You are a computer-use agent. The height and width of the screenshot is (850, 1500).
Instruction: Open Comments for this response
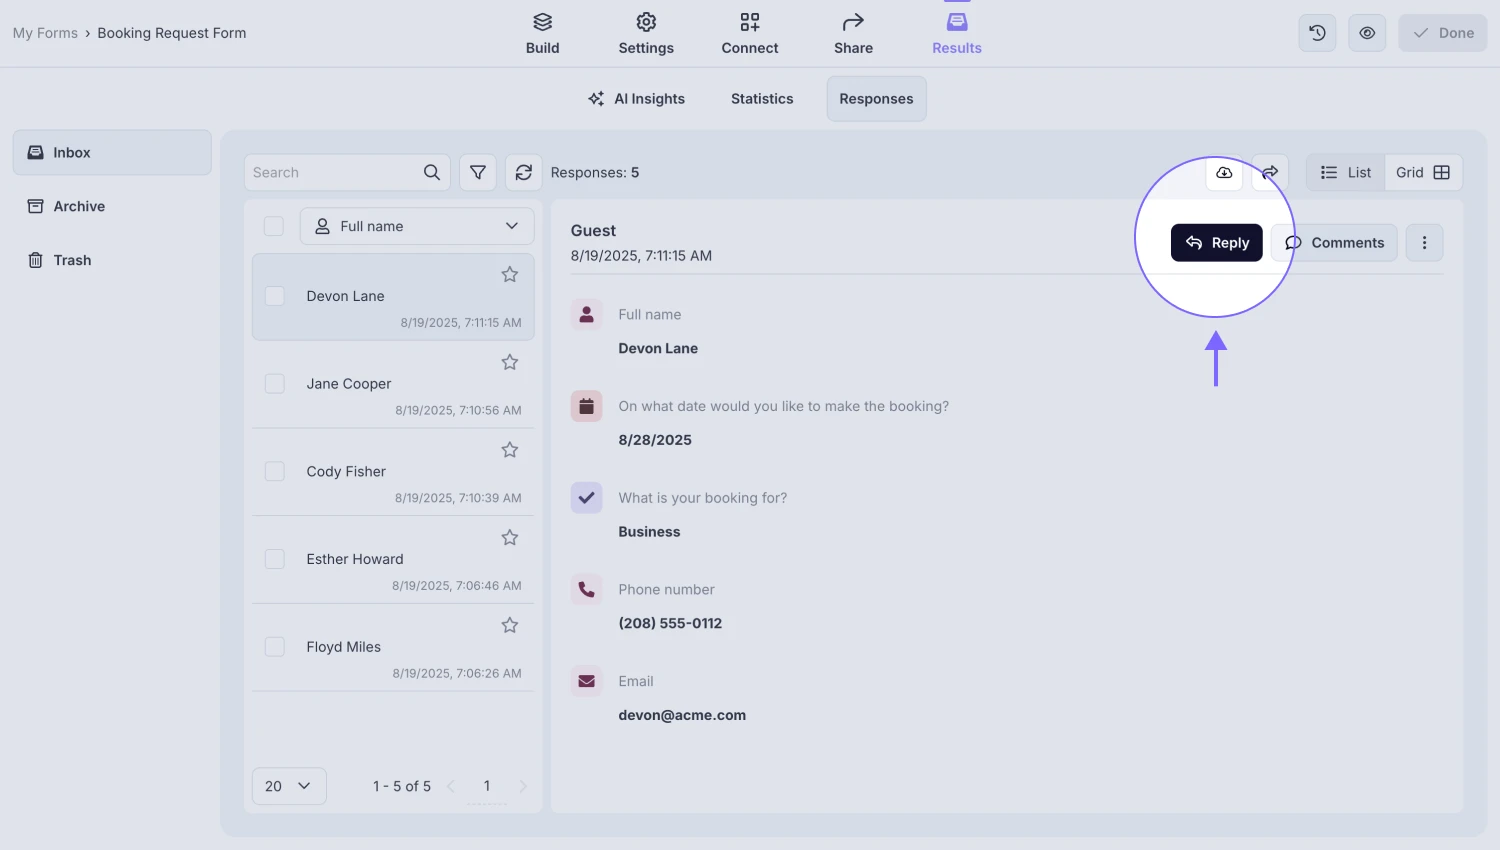click(1334, 242)
